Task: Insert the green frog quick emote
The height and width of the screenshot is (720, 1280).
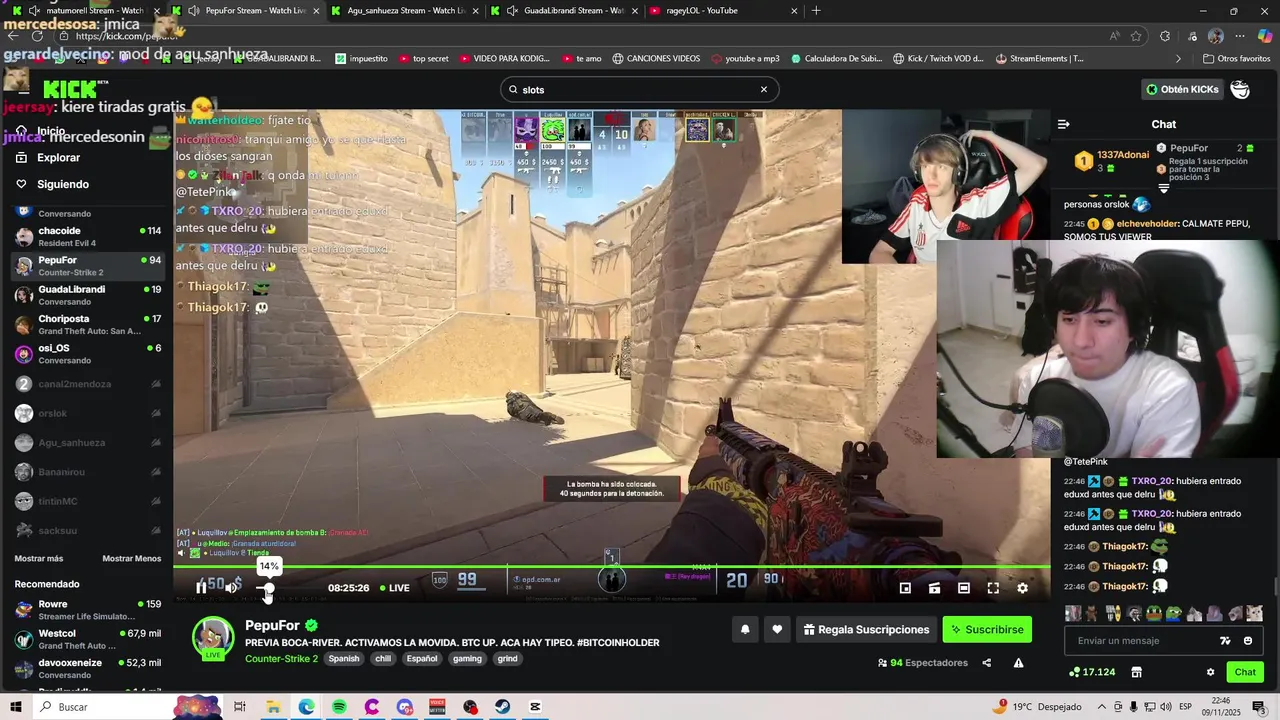Action: point(1153,613)
